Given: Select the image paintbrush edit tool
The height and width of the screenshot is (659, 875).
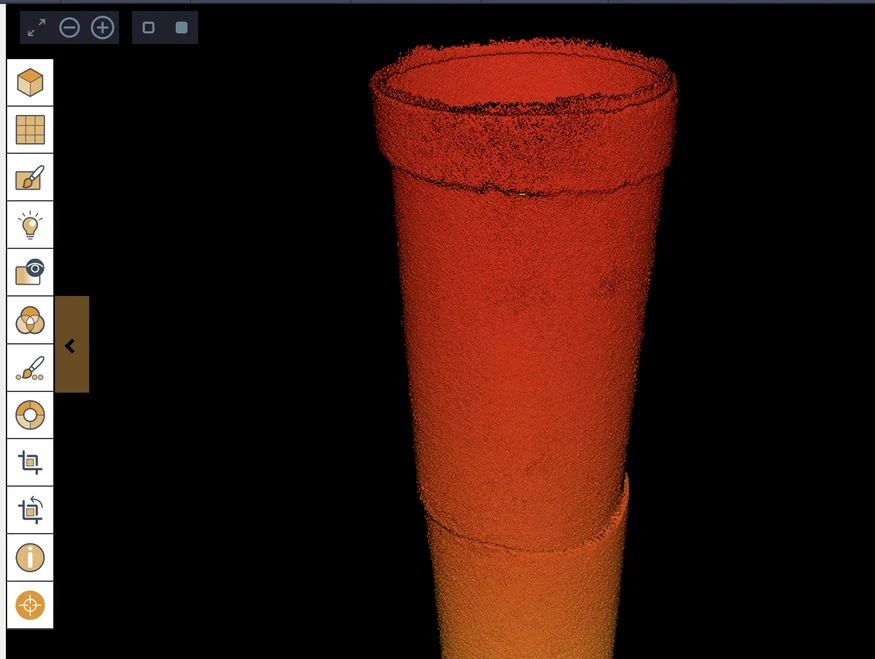Looking at the screenshot, I should tap(30, 177).
